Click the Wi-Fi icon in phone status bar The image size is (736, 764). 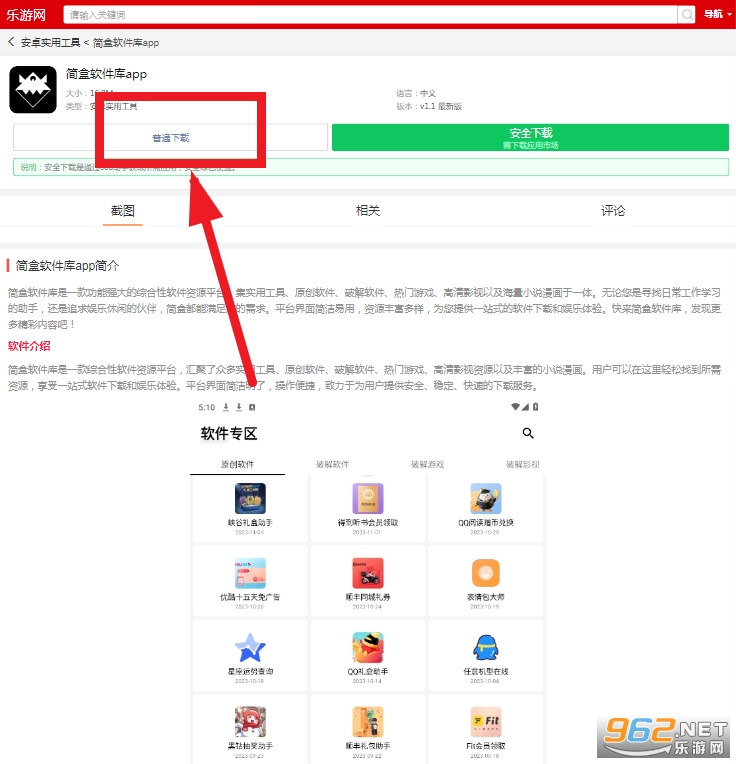[515, 407]
